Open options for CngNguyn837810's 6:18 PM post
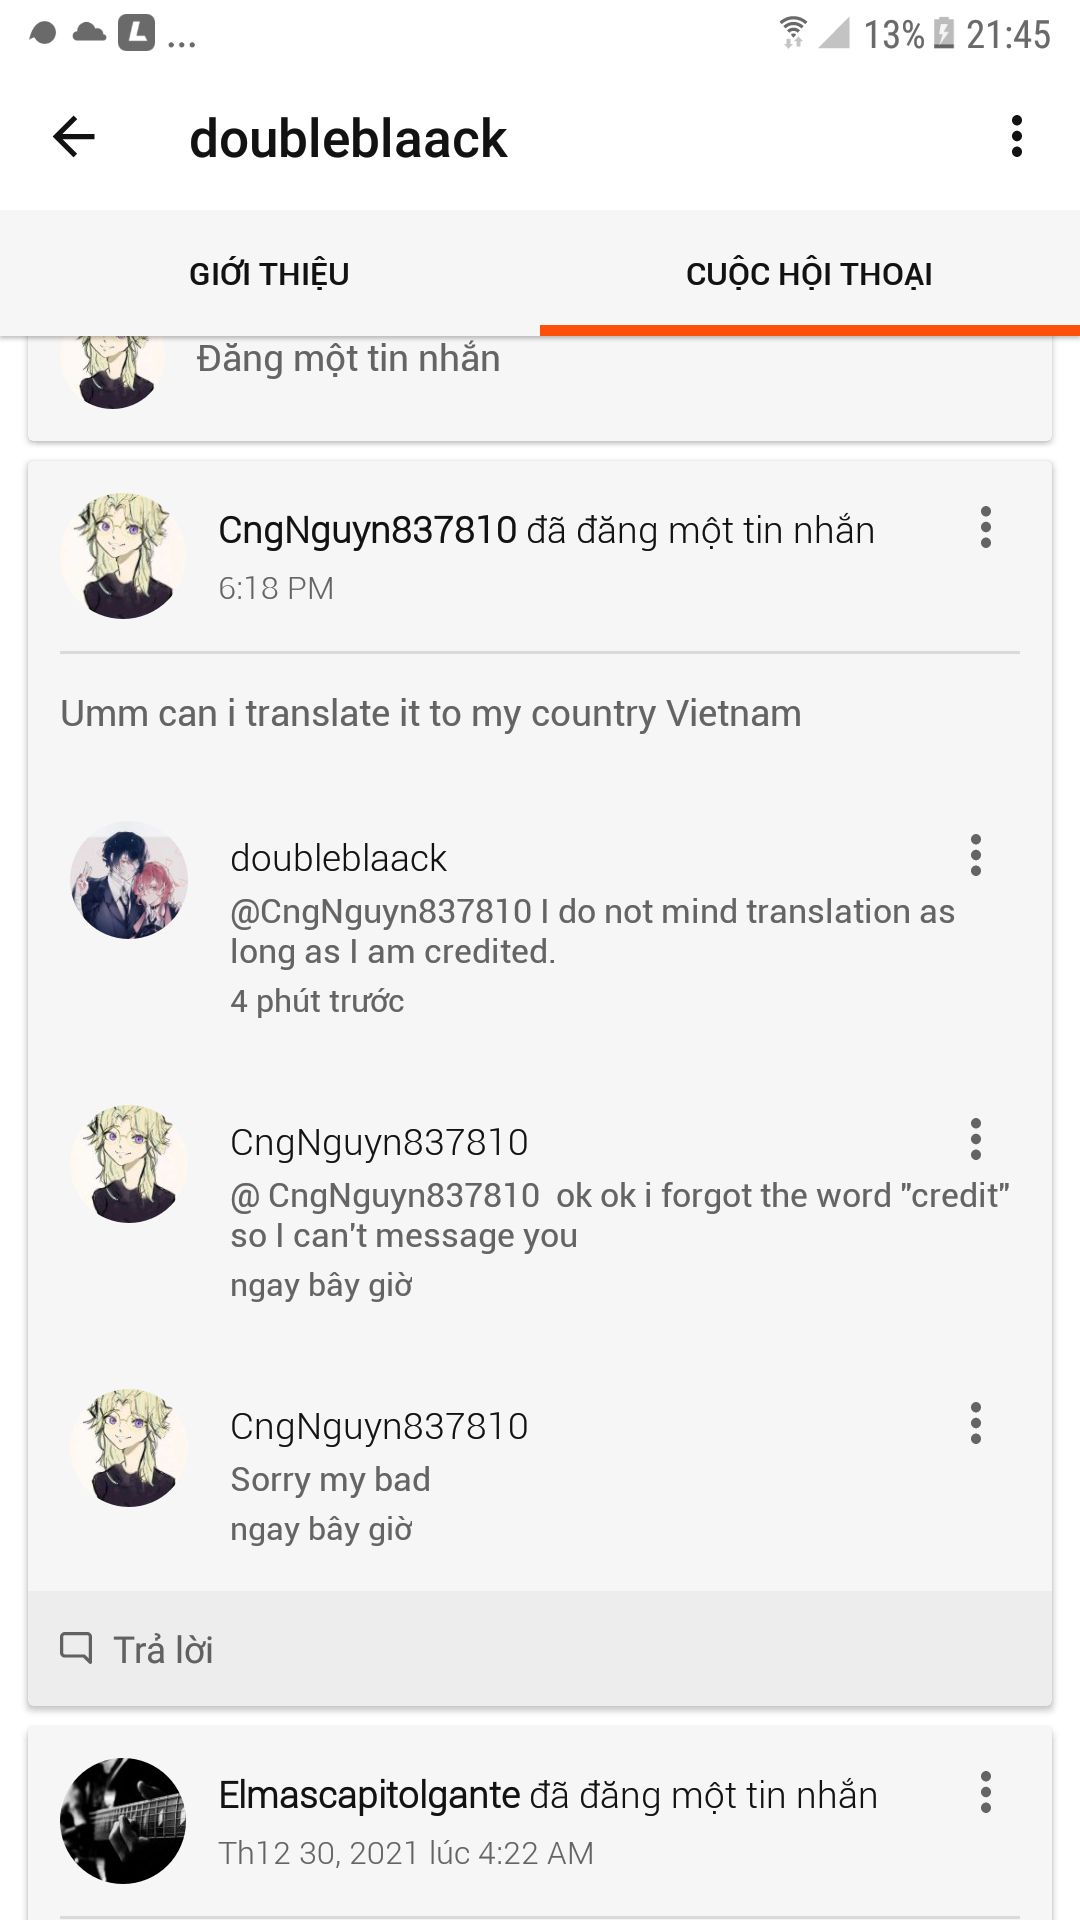The image size is (1080, 1920). [x=986, y=527]
